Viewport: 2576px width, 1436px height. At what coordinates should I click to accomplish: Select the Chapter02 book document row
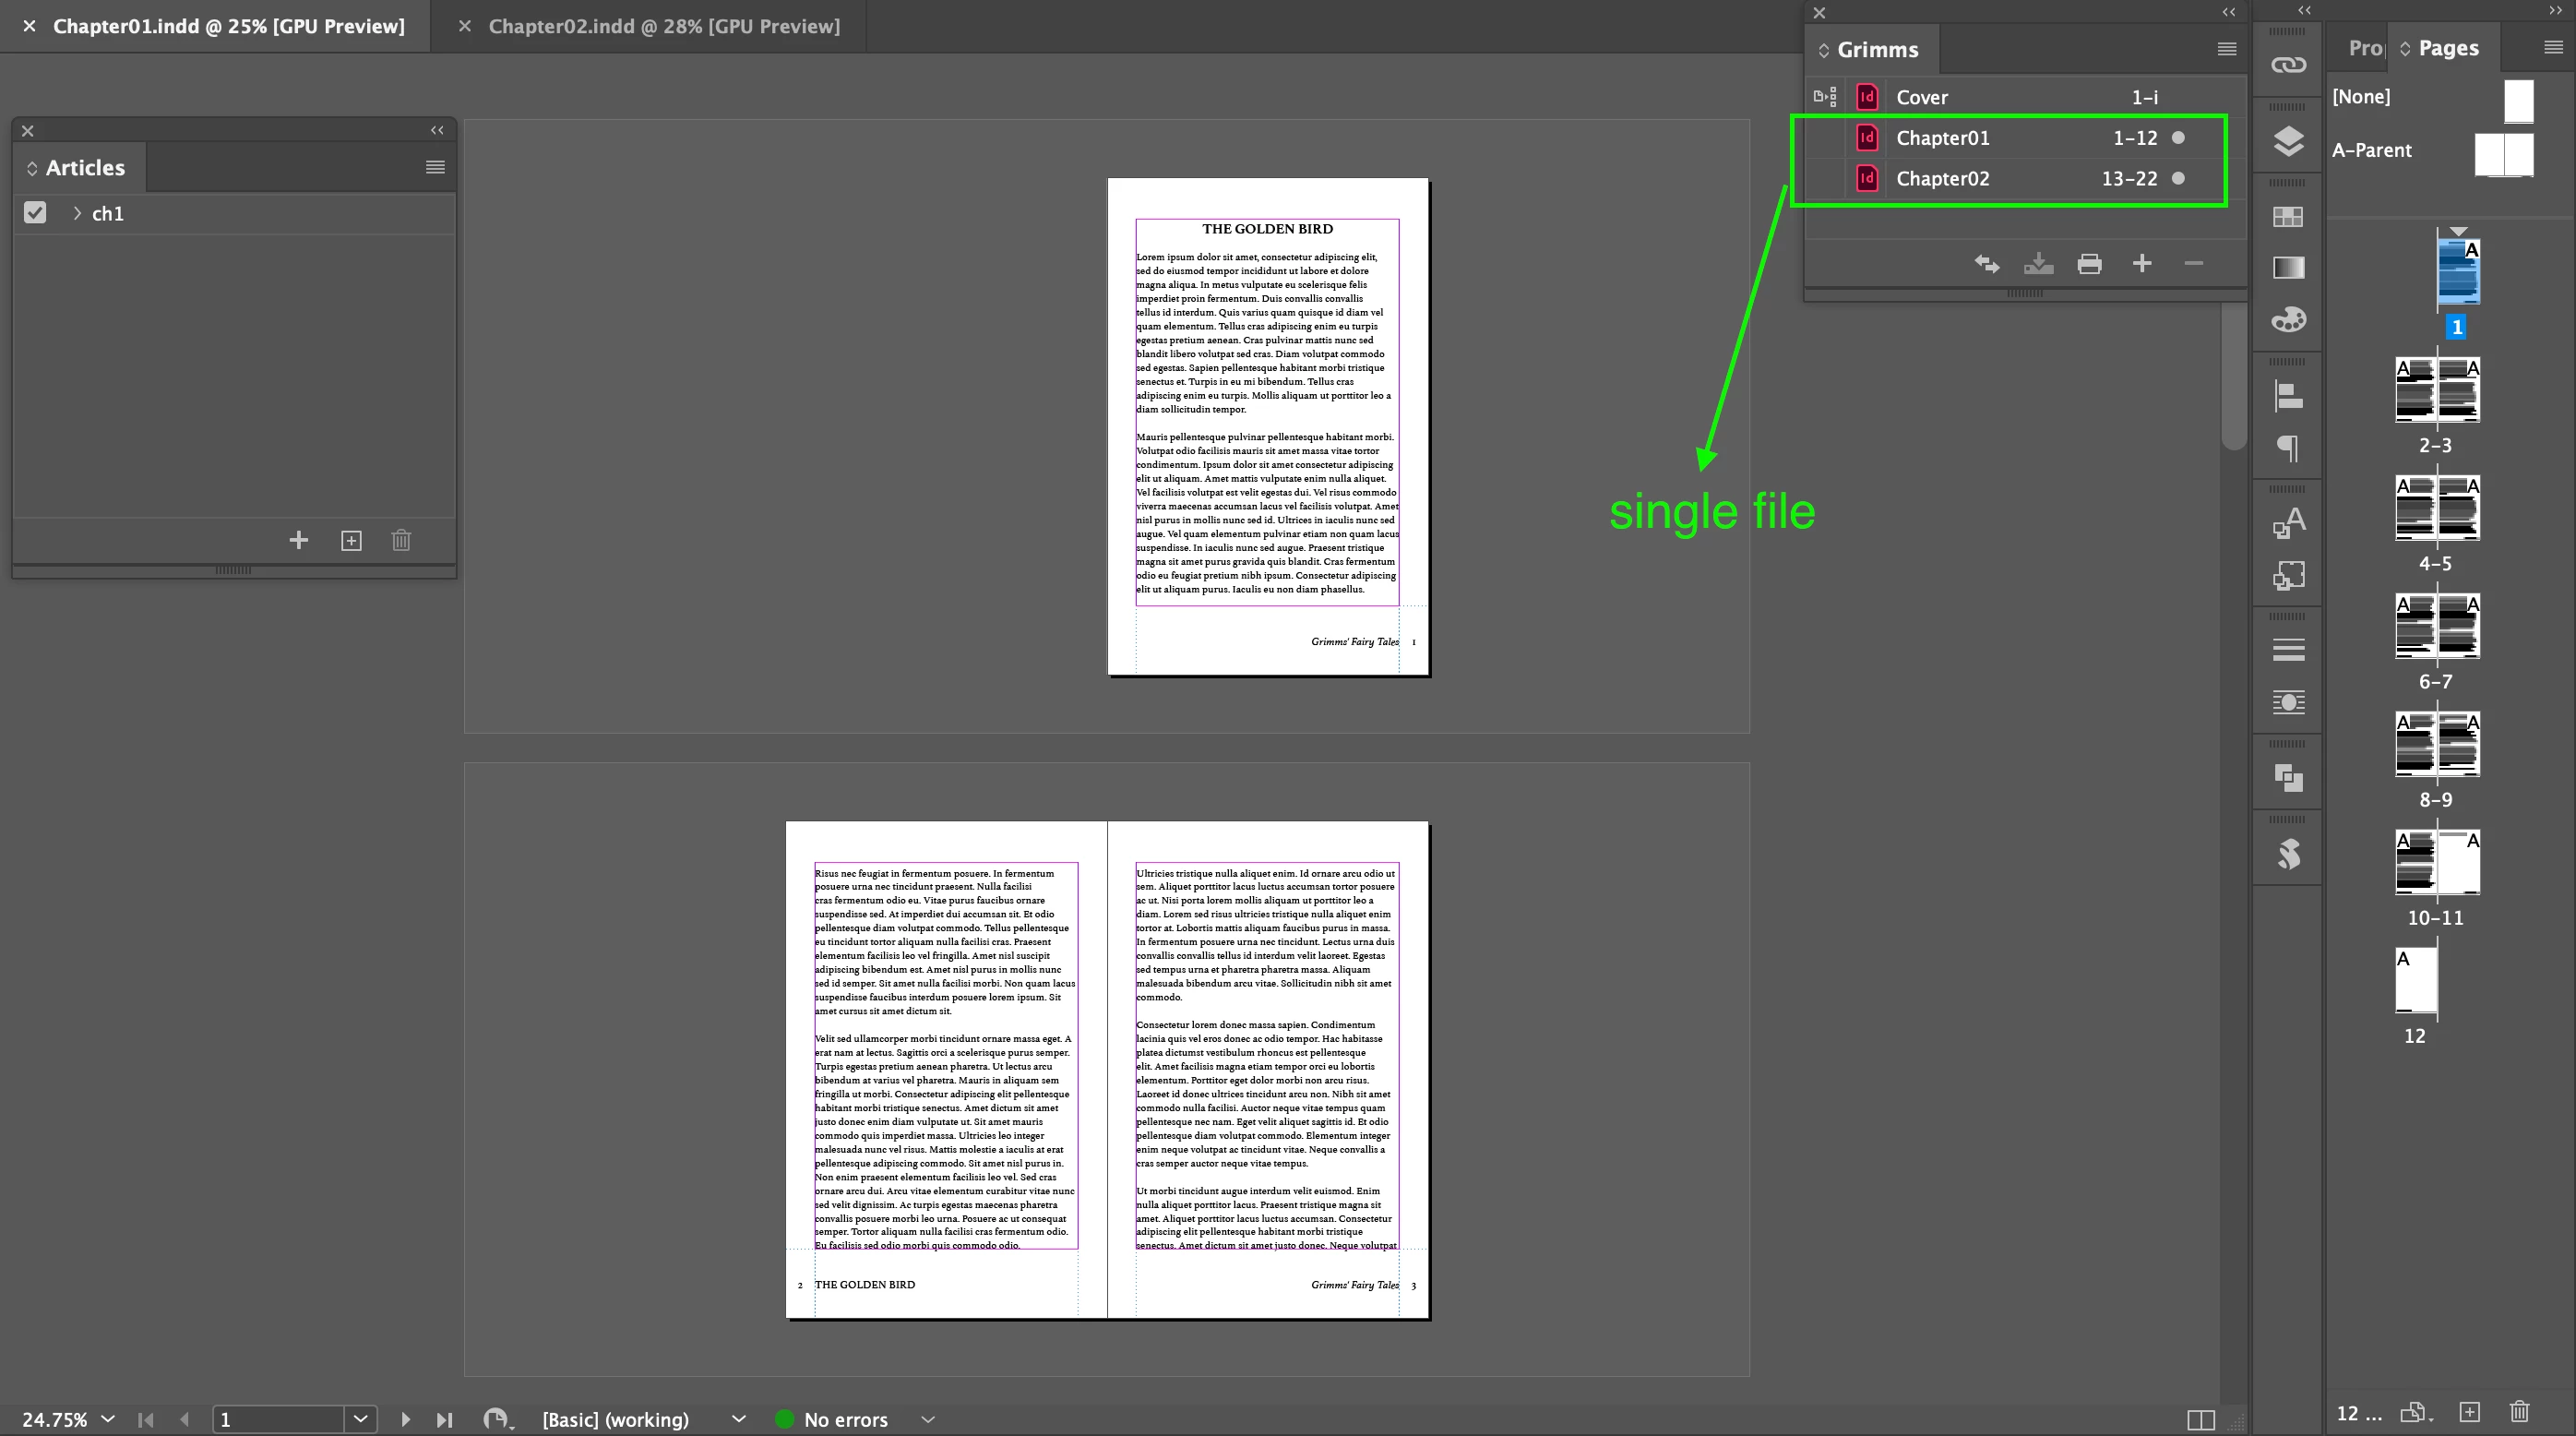pyautogui.click(x=1942, y=179)
